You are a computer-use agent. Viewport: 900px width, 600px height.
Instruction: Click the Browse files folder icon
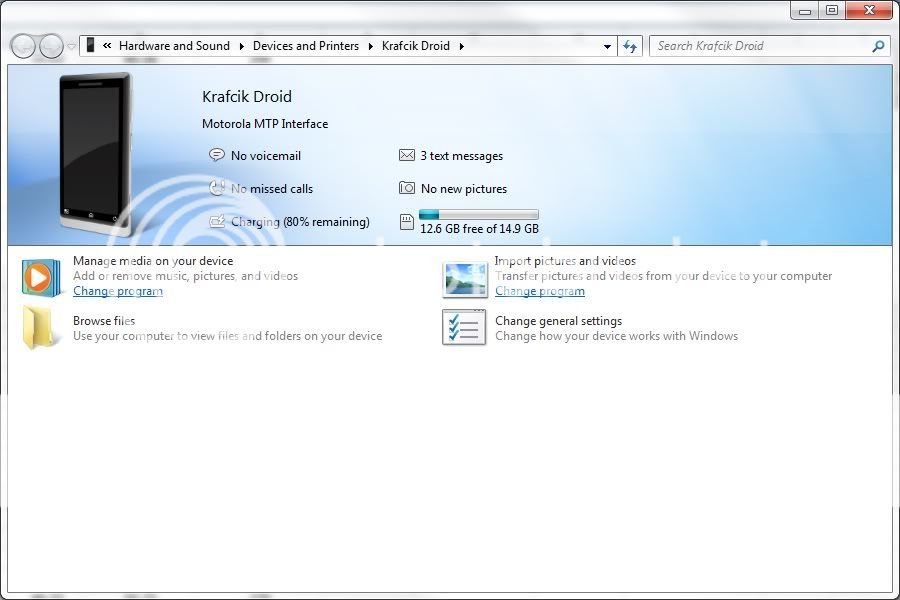(38, 328)
